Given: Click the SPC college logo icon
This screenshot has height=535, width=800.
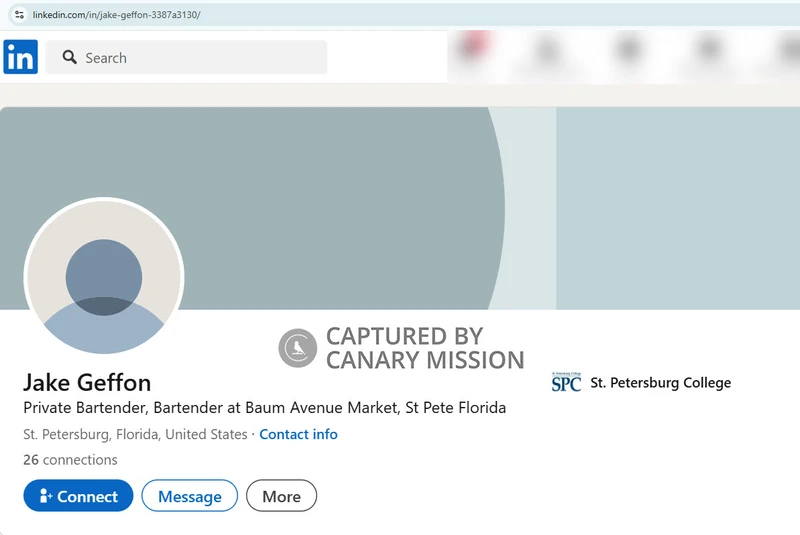Looking at the screenshot, I should tap(566, 382).
